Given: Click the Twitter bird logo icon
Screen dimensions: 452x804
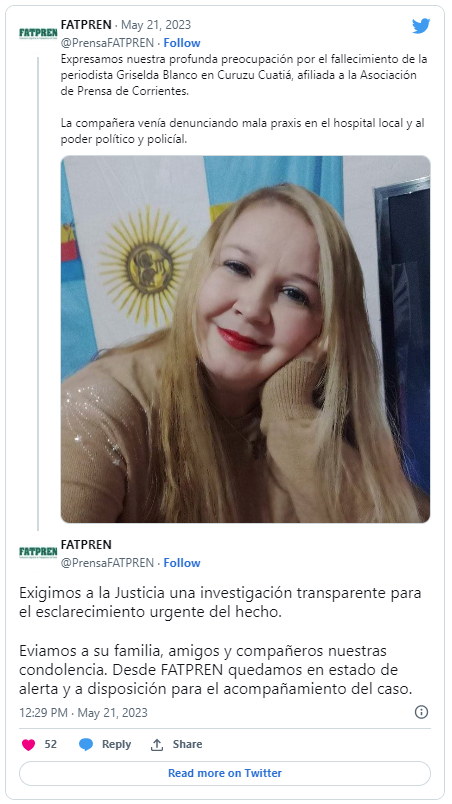Looking at the screenshot, I should point(421,26).
